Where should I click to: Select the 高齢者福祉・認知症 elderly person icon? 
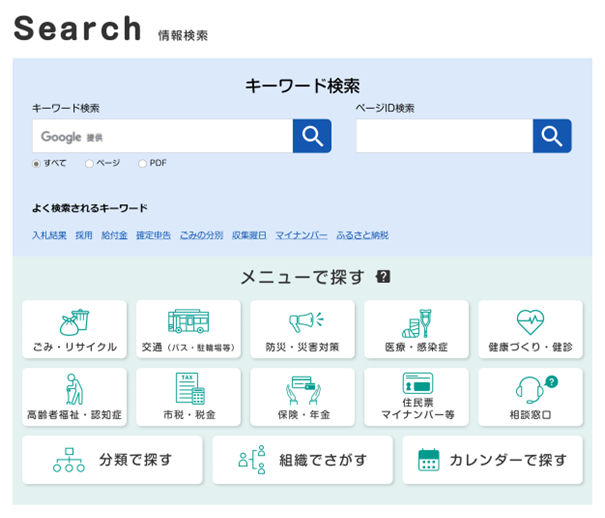pos(74,389)
